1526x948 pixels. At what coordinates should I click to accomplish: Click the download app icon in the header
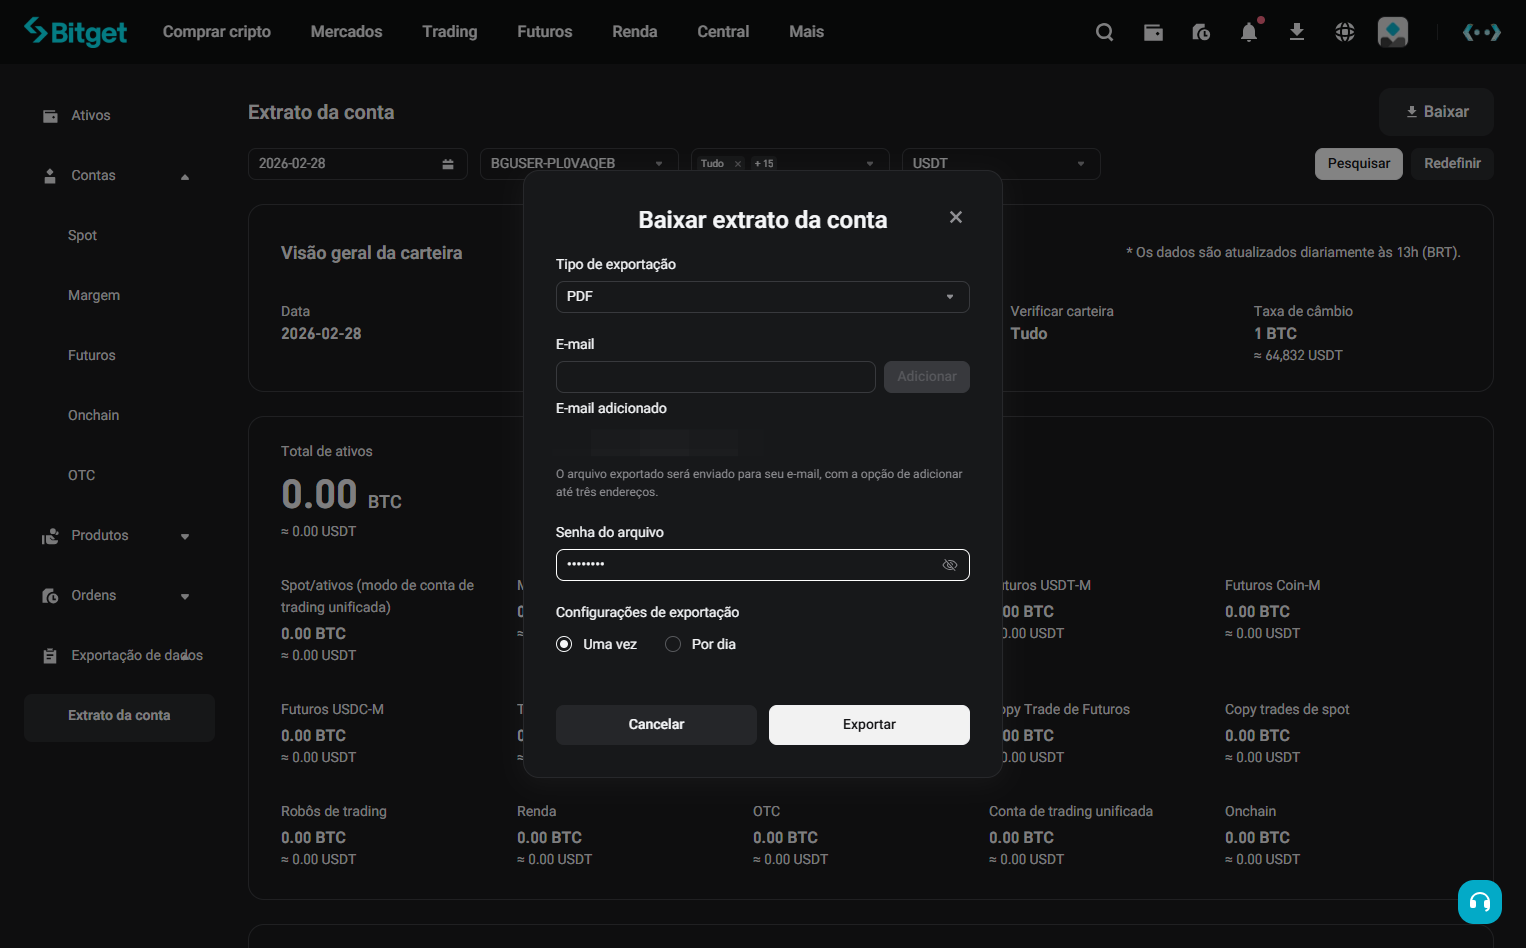click(1297, 32)
